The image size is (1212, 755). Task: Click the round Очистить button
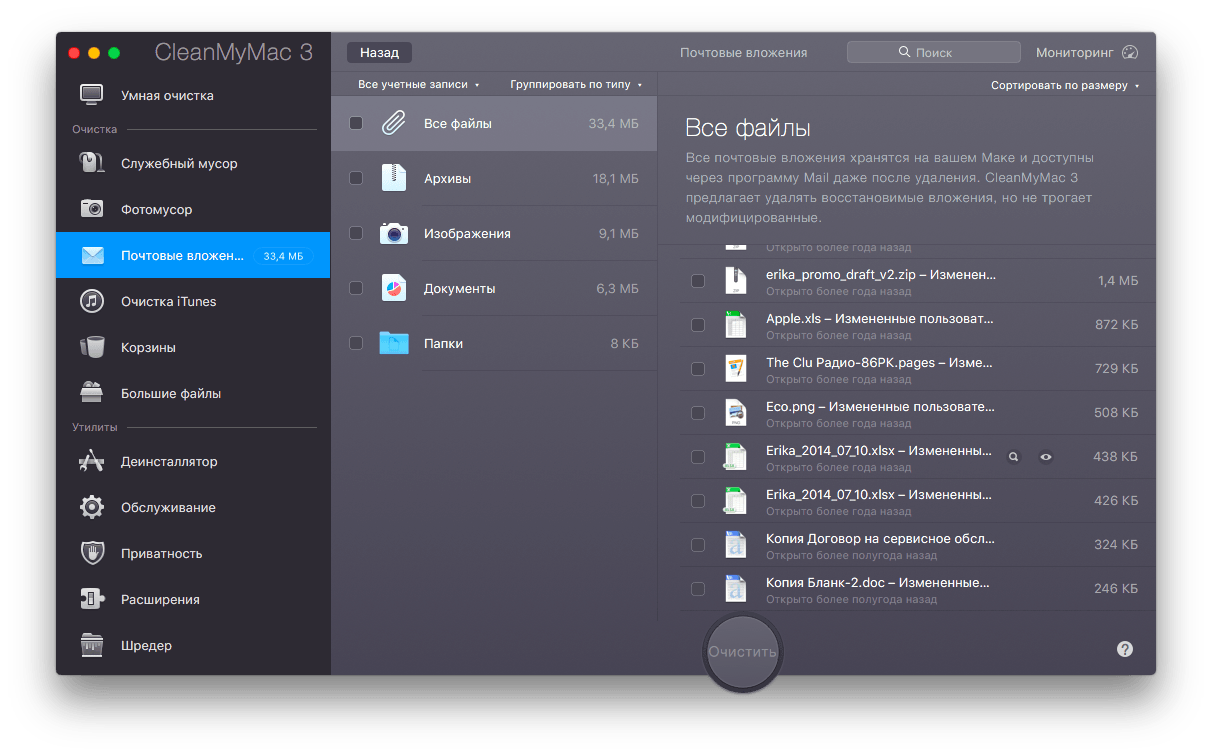[x=742, y=652]
